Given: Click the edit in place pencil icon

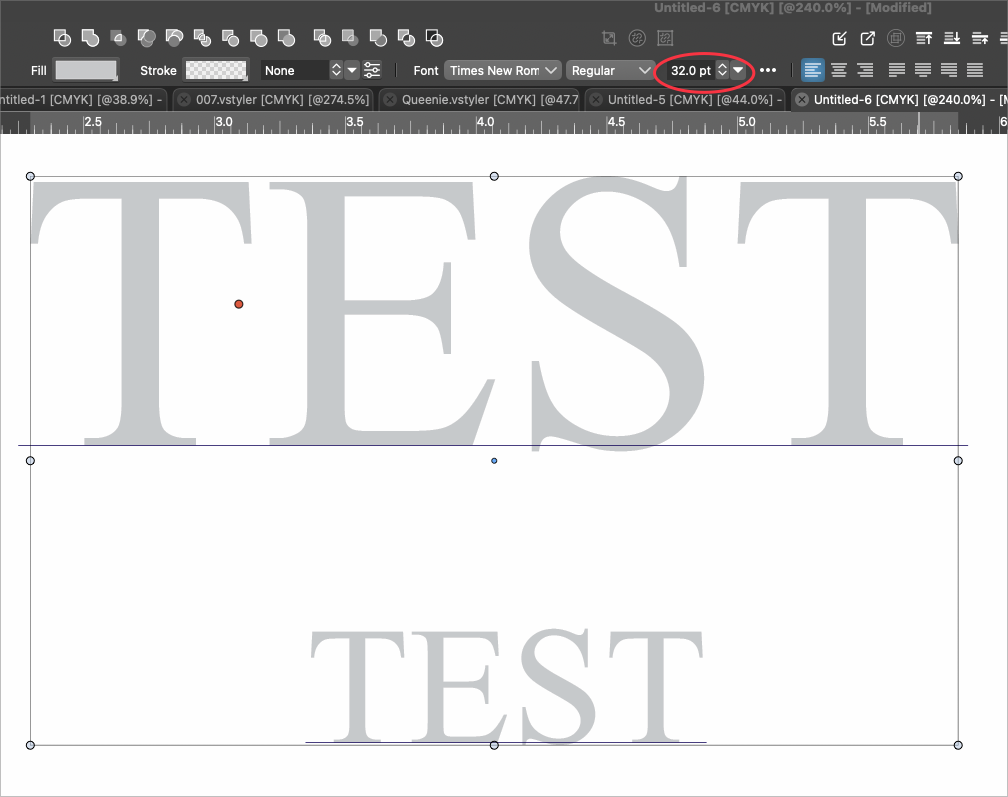Looking at the screenshot, I should point(840,39).
